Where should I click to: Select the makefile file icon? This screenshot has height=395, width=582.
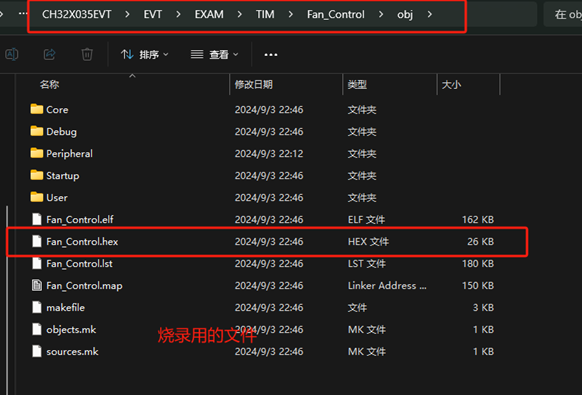(37, 307)
